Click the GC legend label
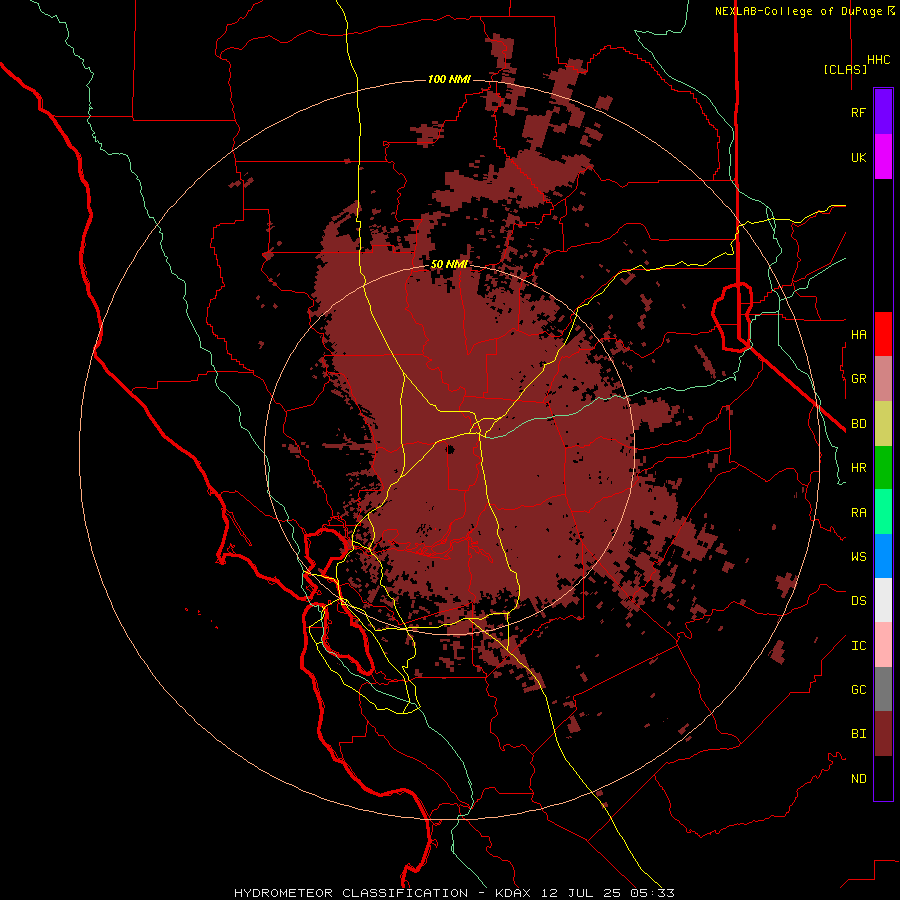The width and height of the screenshot is (900, 900). (859, 689)
